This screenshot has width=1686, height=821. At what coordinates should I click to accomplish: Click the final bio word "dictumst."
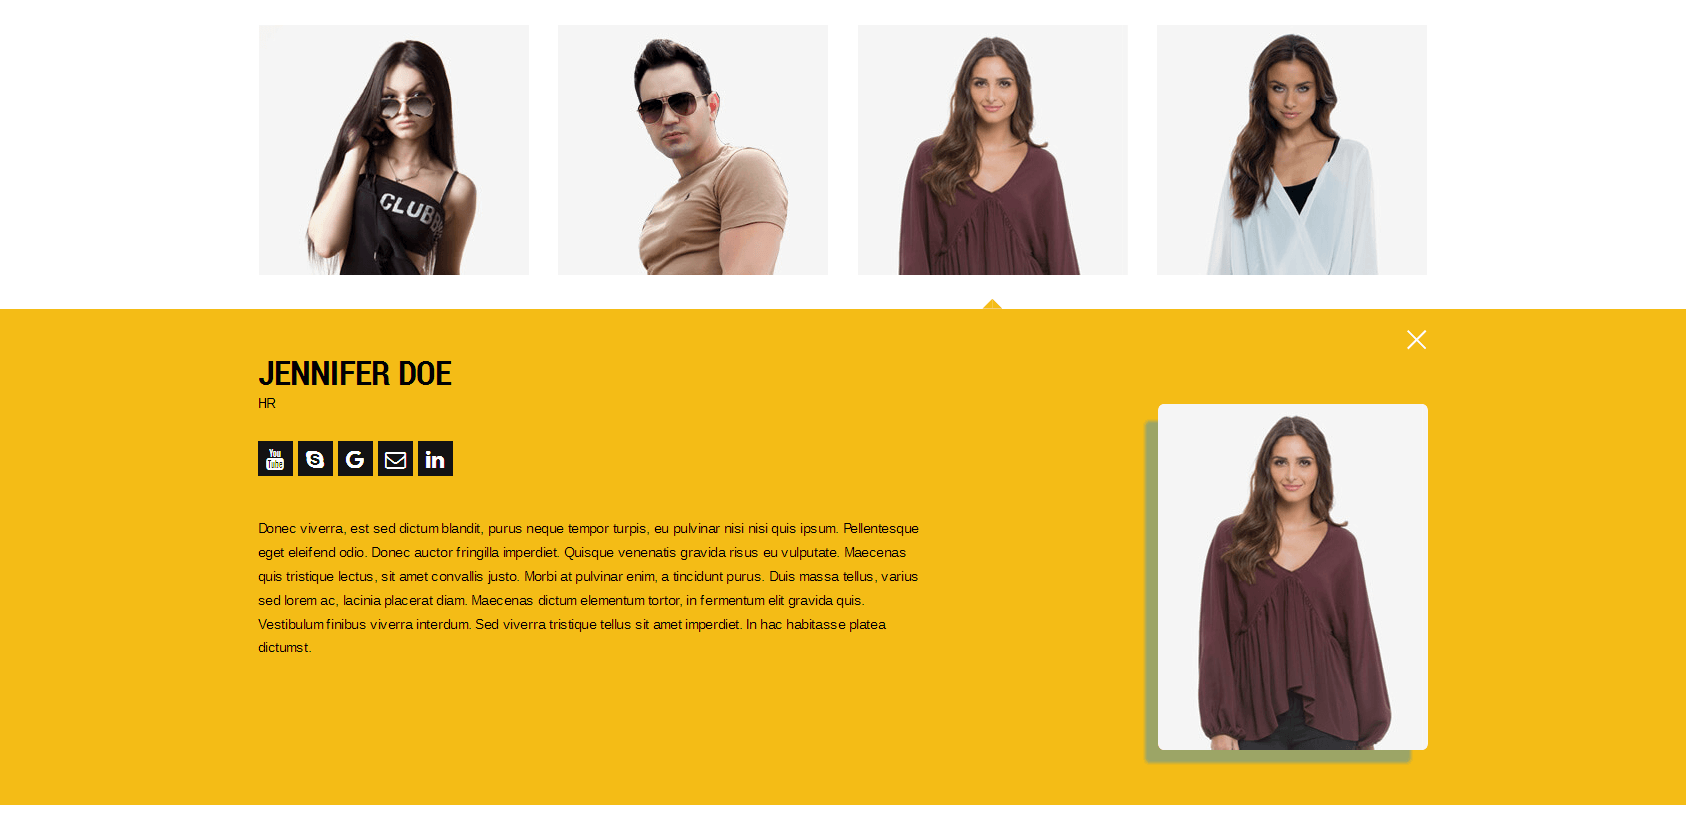point(285,647)
